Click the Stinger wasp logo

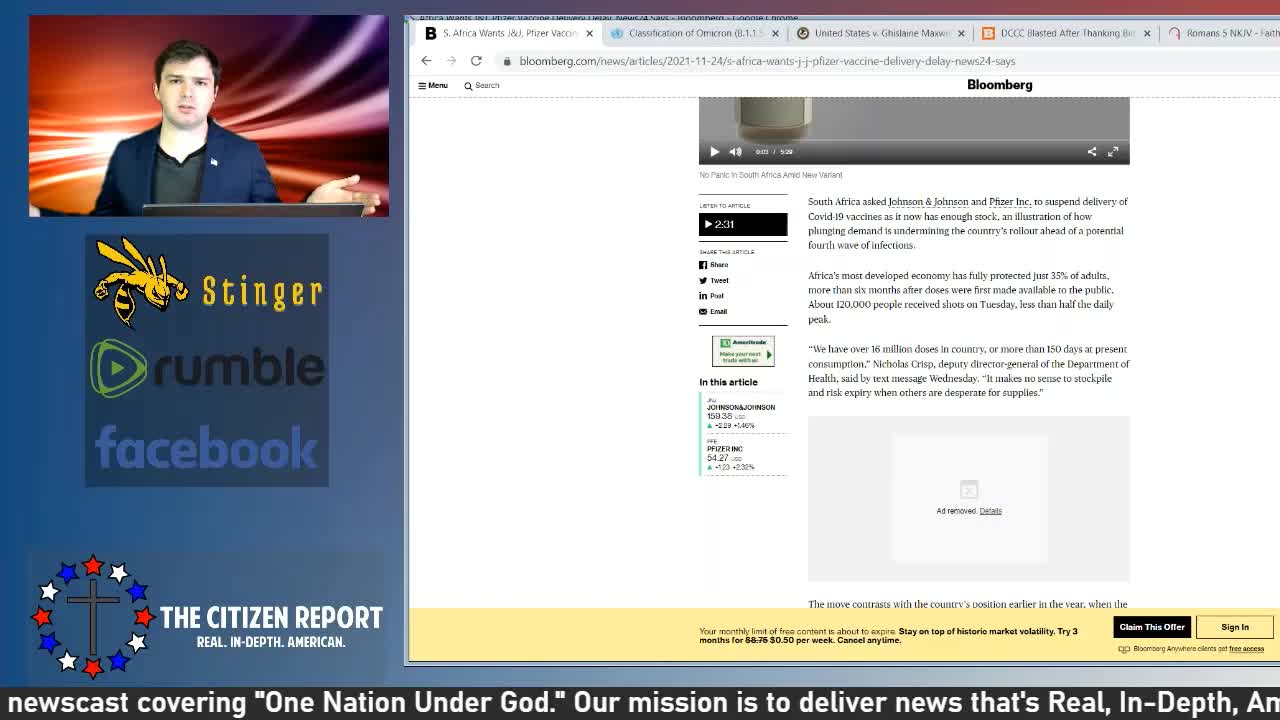141,283
